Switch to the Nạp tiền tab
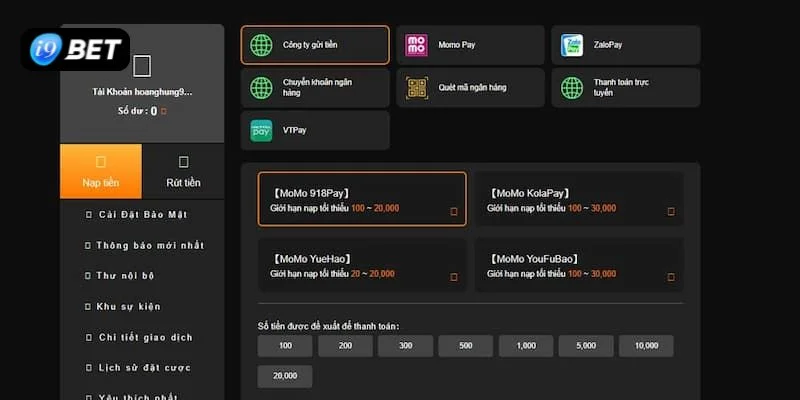Screen dimensions: 800x400 coord(101,171)
